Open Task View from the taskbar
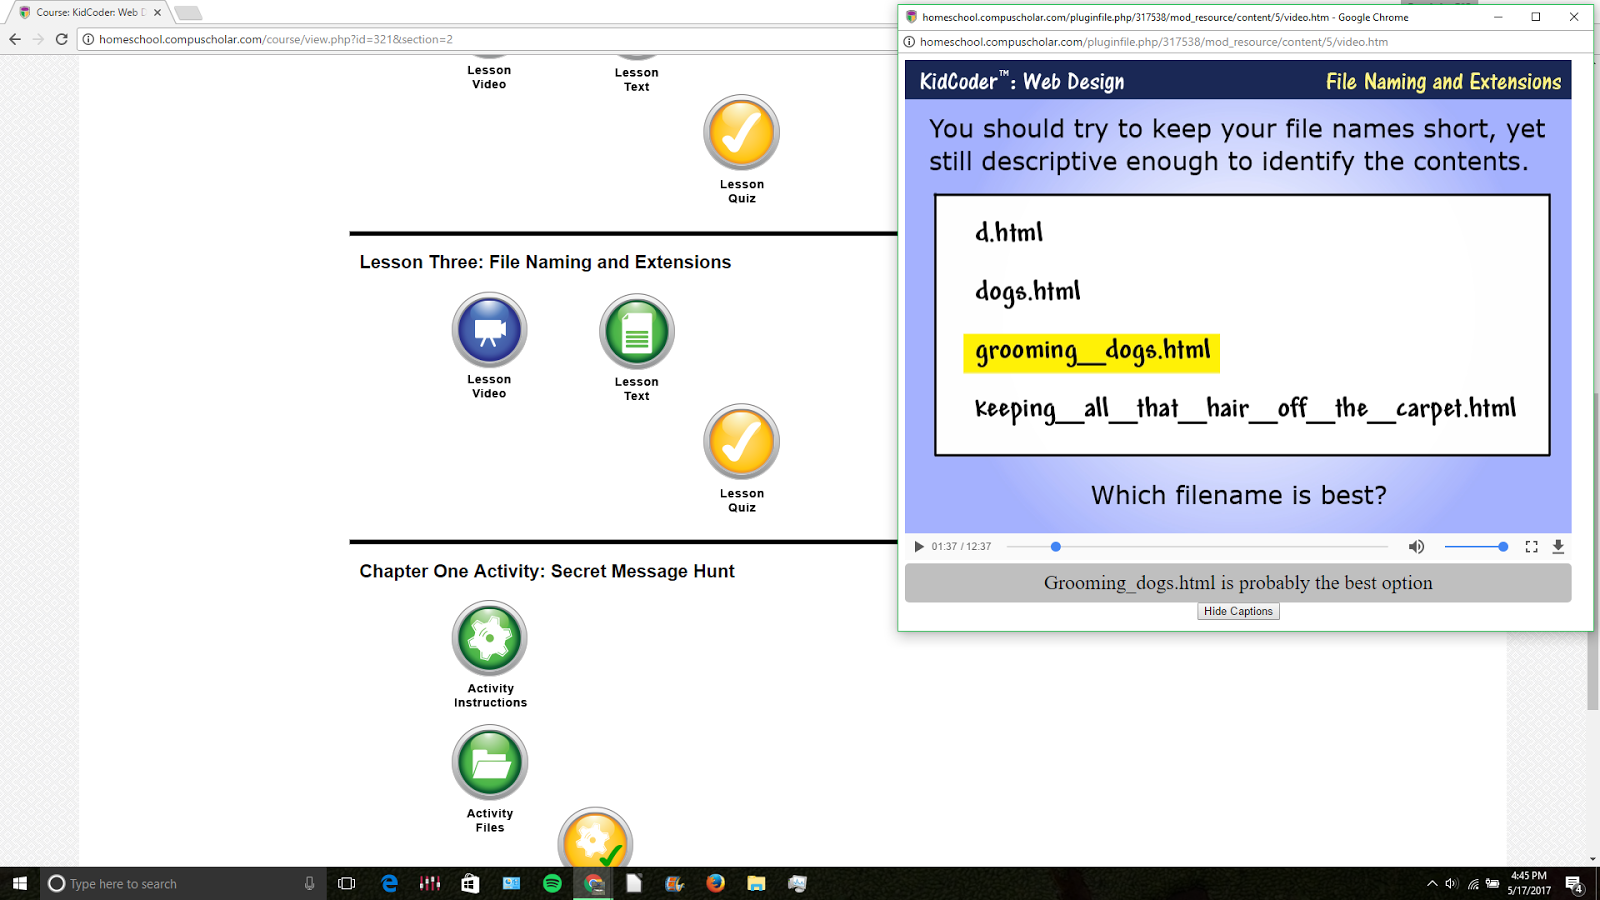1600x900 pixels. coord(347,883)
